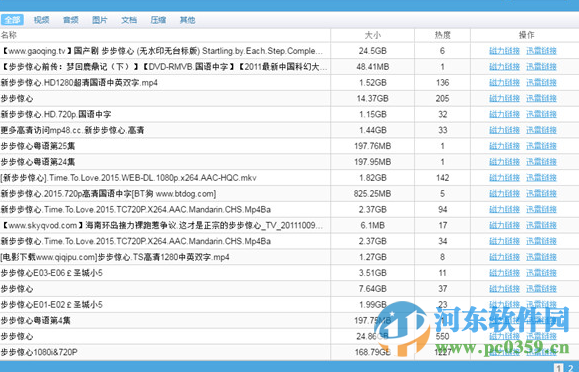Screen dimensions: 579x372
Task: Select file name 步步惊心1080i&720P
Action: click(x=39, y=353)
